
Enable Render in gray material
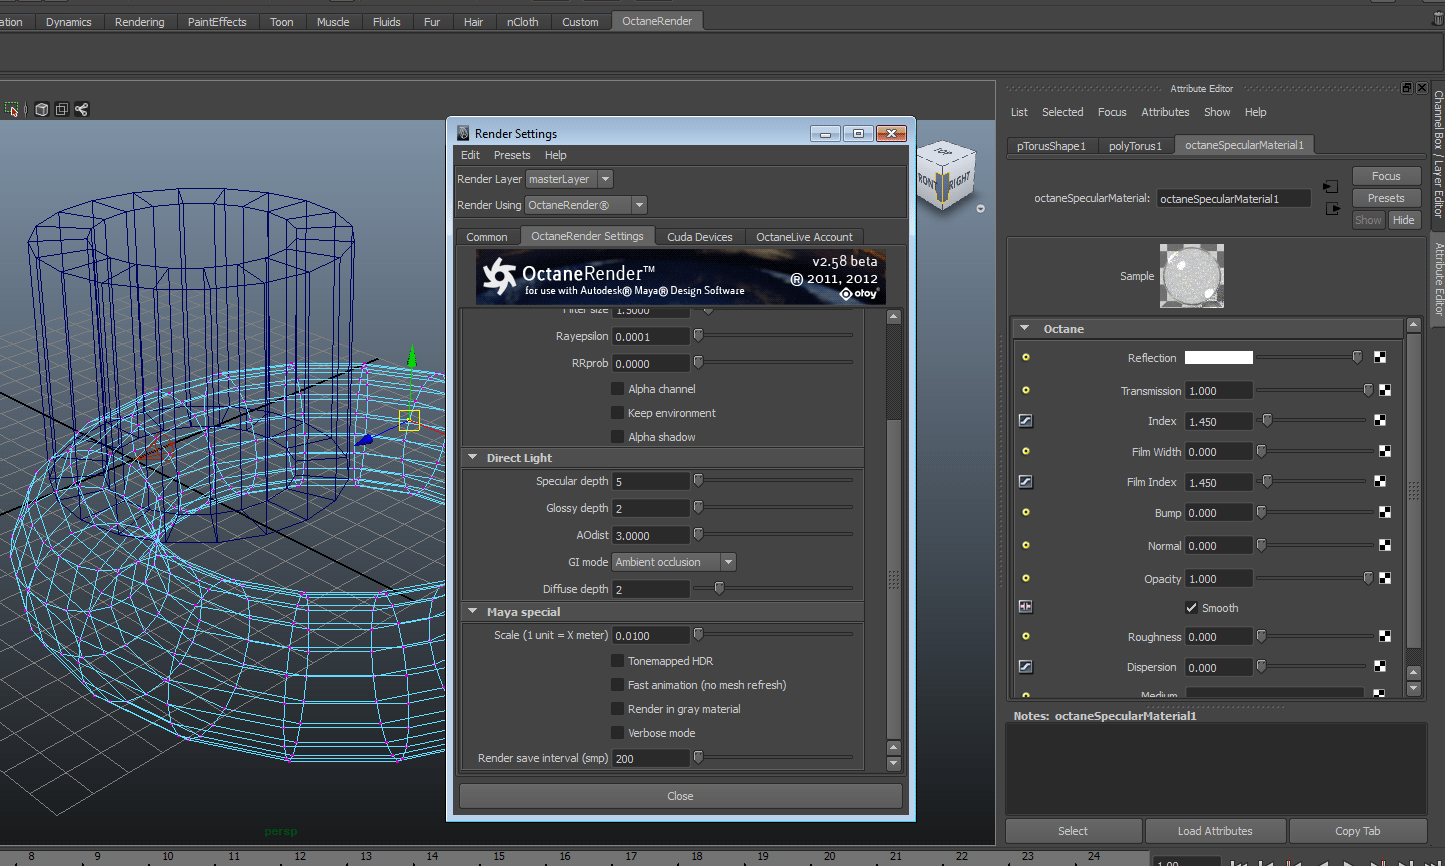tap(618, 709)
